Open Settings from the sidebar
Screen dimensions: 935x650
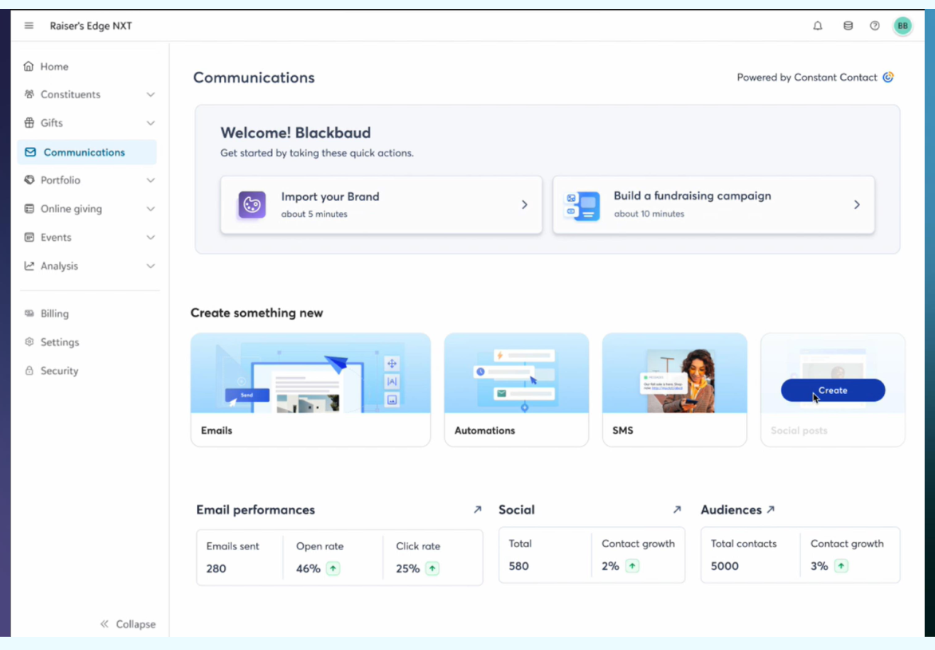59,342
